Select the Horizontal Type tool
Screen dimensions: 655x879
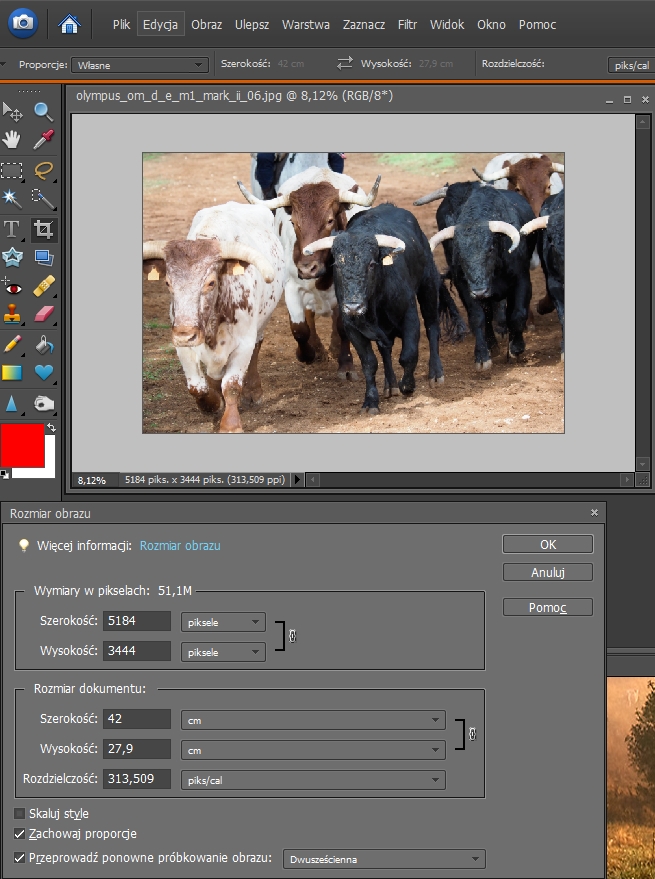point(13,229)
